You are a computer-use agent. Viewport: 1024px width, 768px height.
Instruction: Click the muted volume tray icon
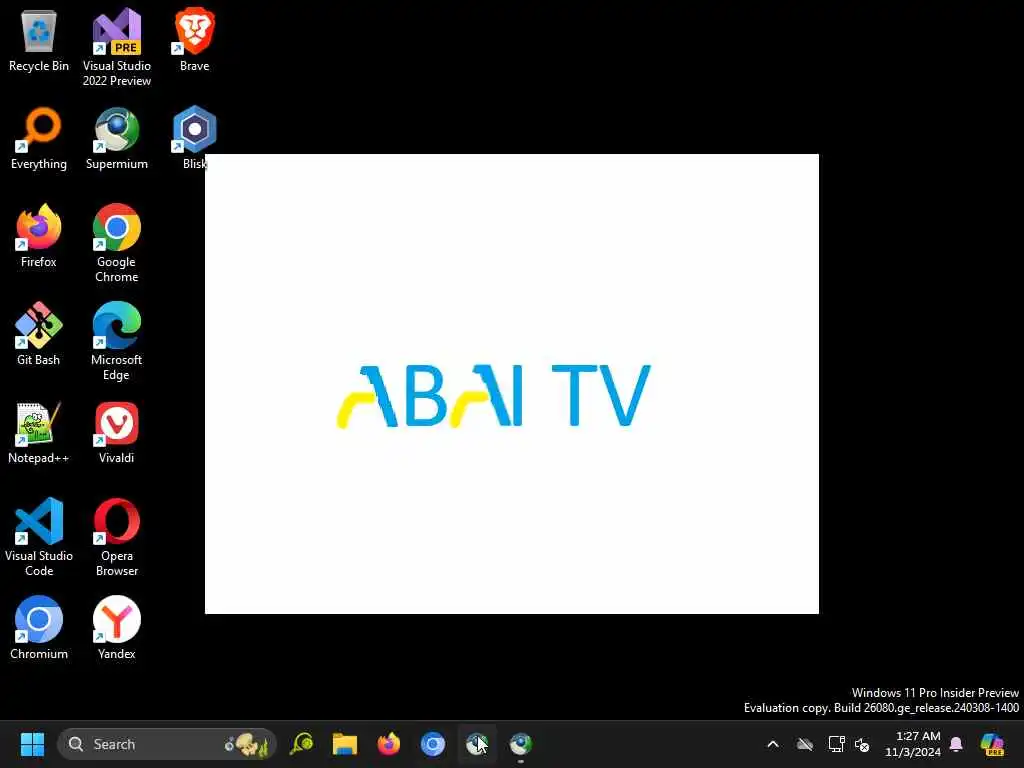[862, 744]
